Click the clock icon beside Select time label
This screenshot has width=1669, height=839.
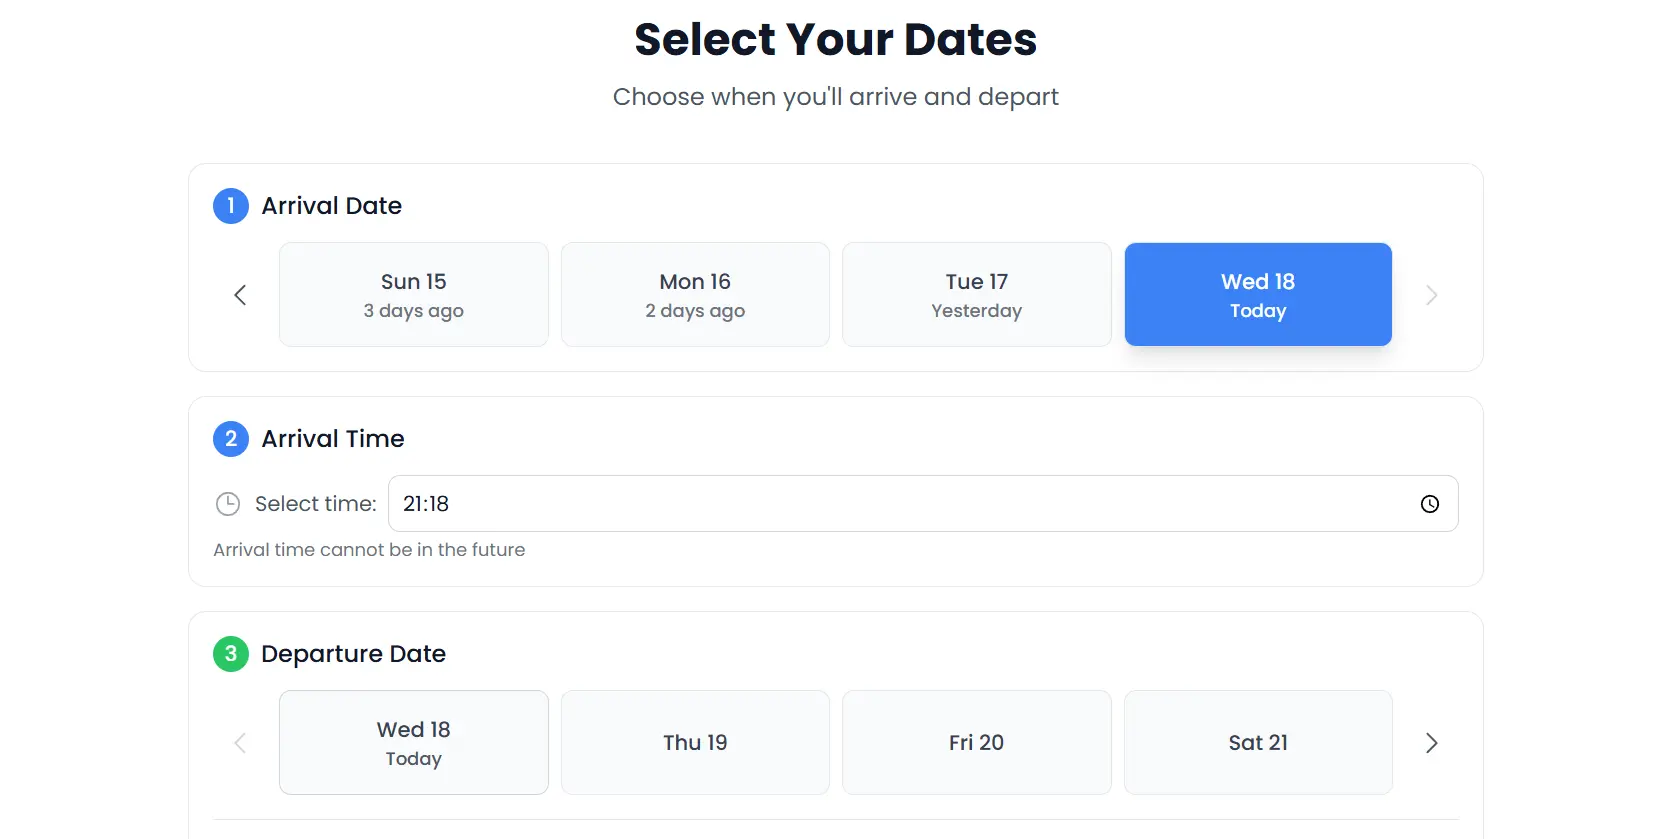(228, 504)
